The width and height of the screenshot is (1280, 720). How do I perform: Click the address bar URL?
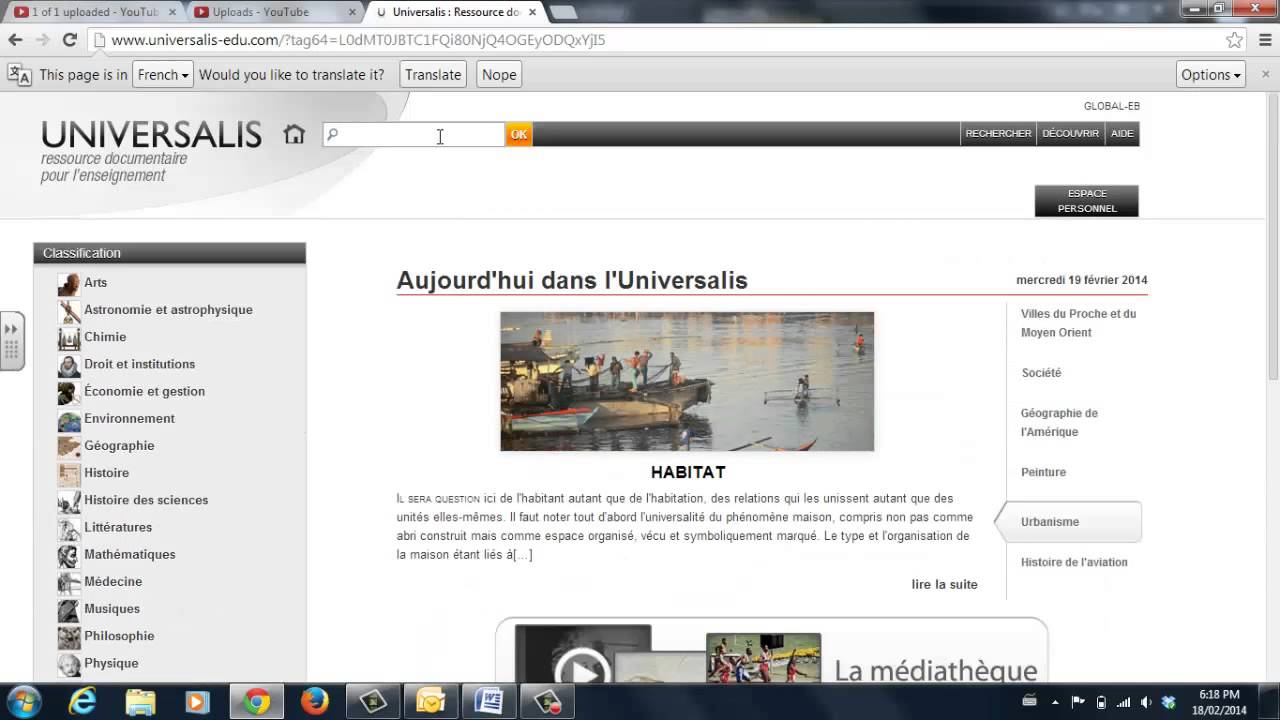click(x=358, y=40)
